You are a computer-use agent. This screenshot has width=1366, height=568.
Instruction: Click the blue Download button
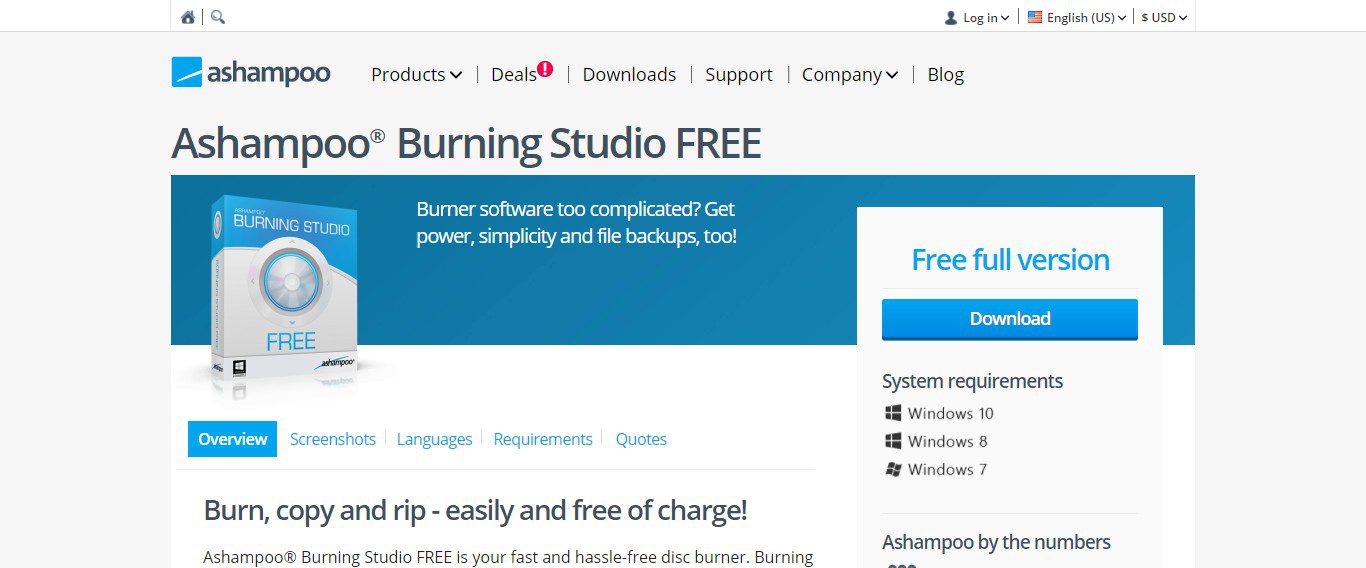click(x=1010, y=319)
